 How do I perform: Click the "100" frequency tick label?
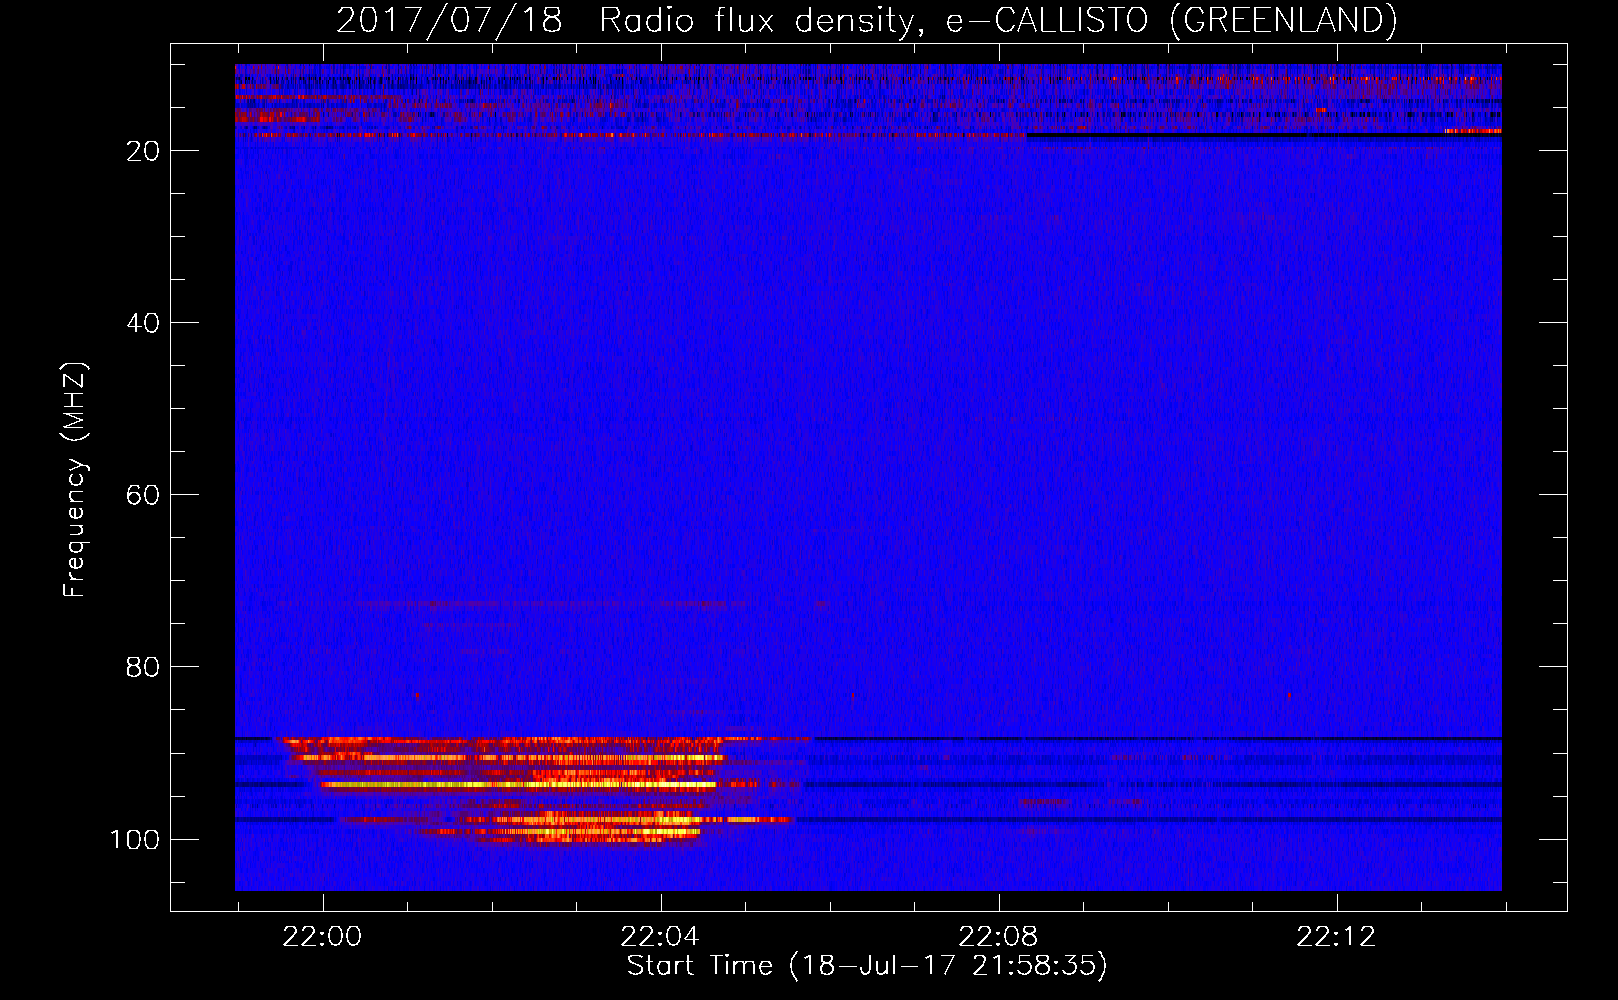(x=135, y=839)
